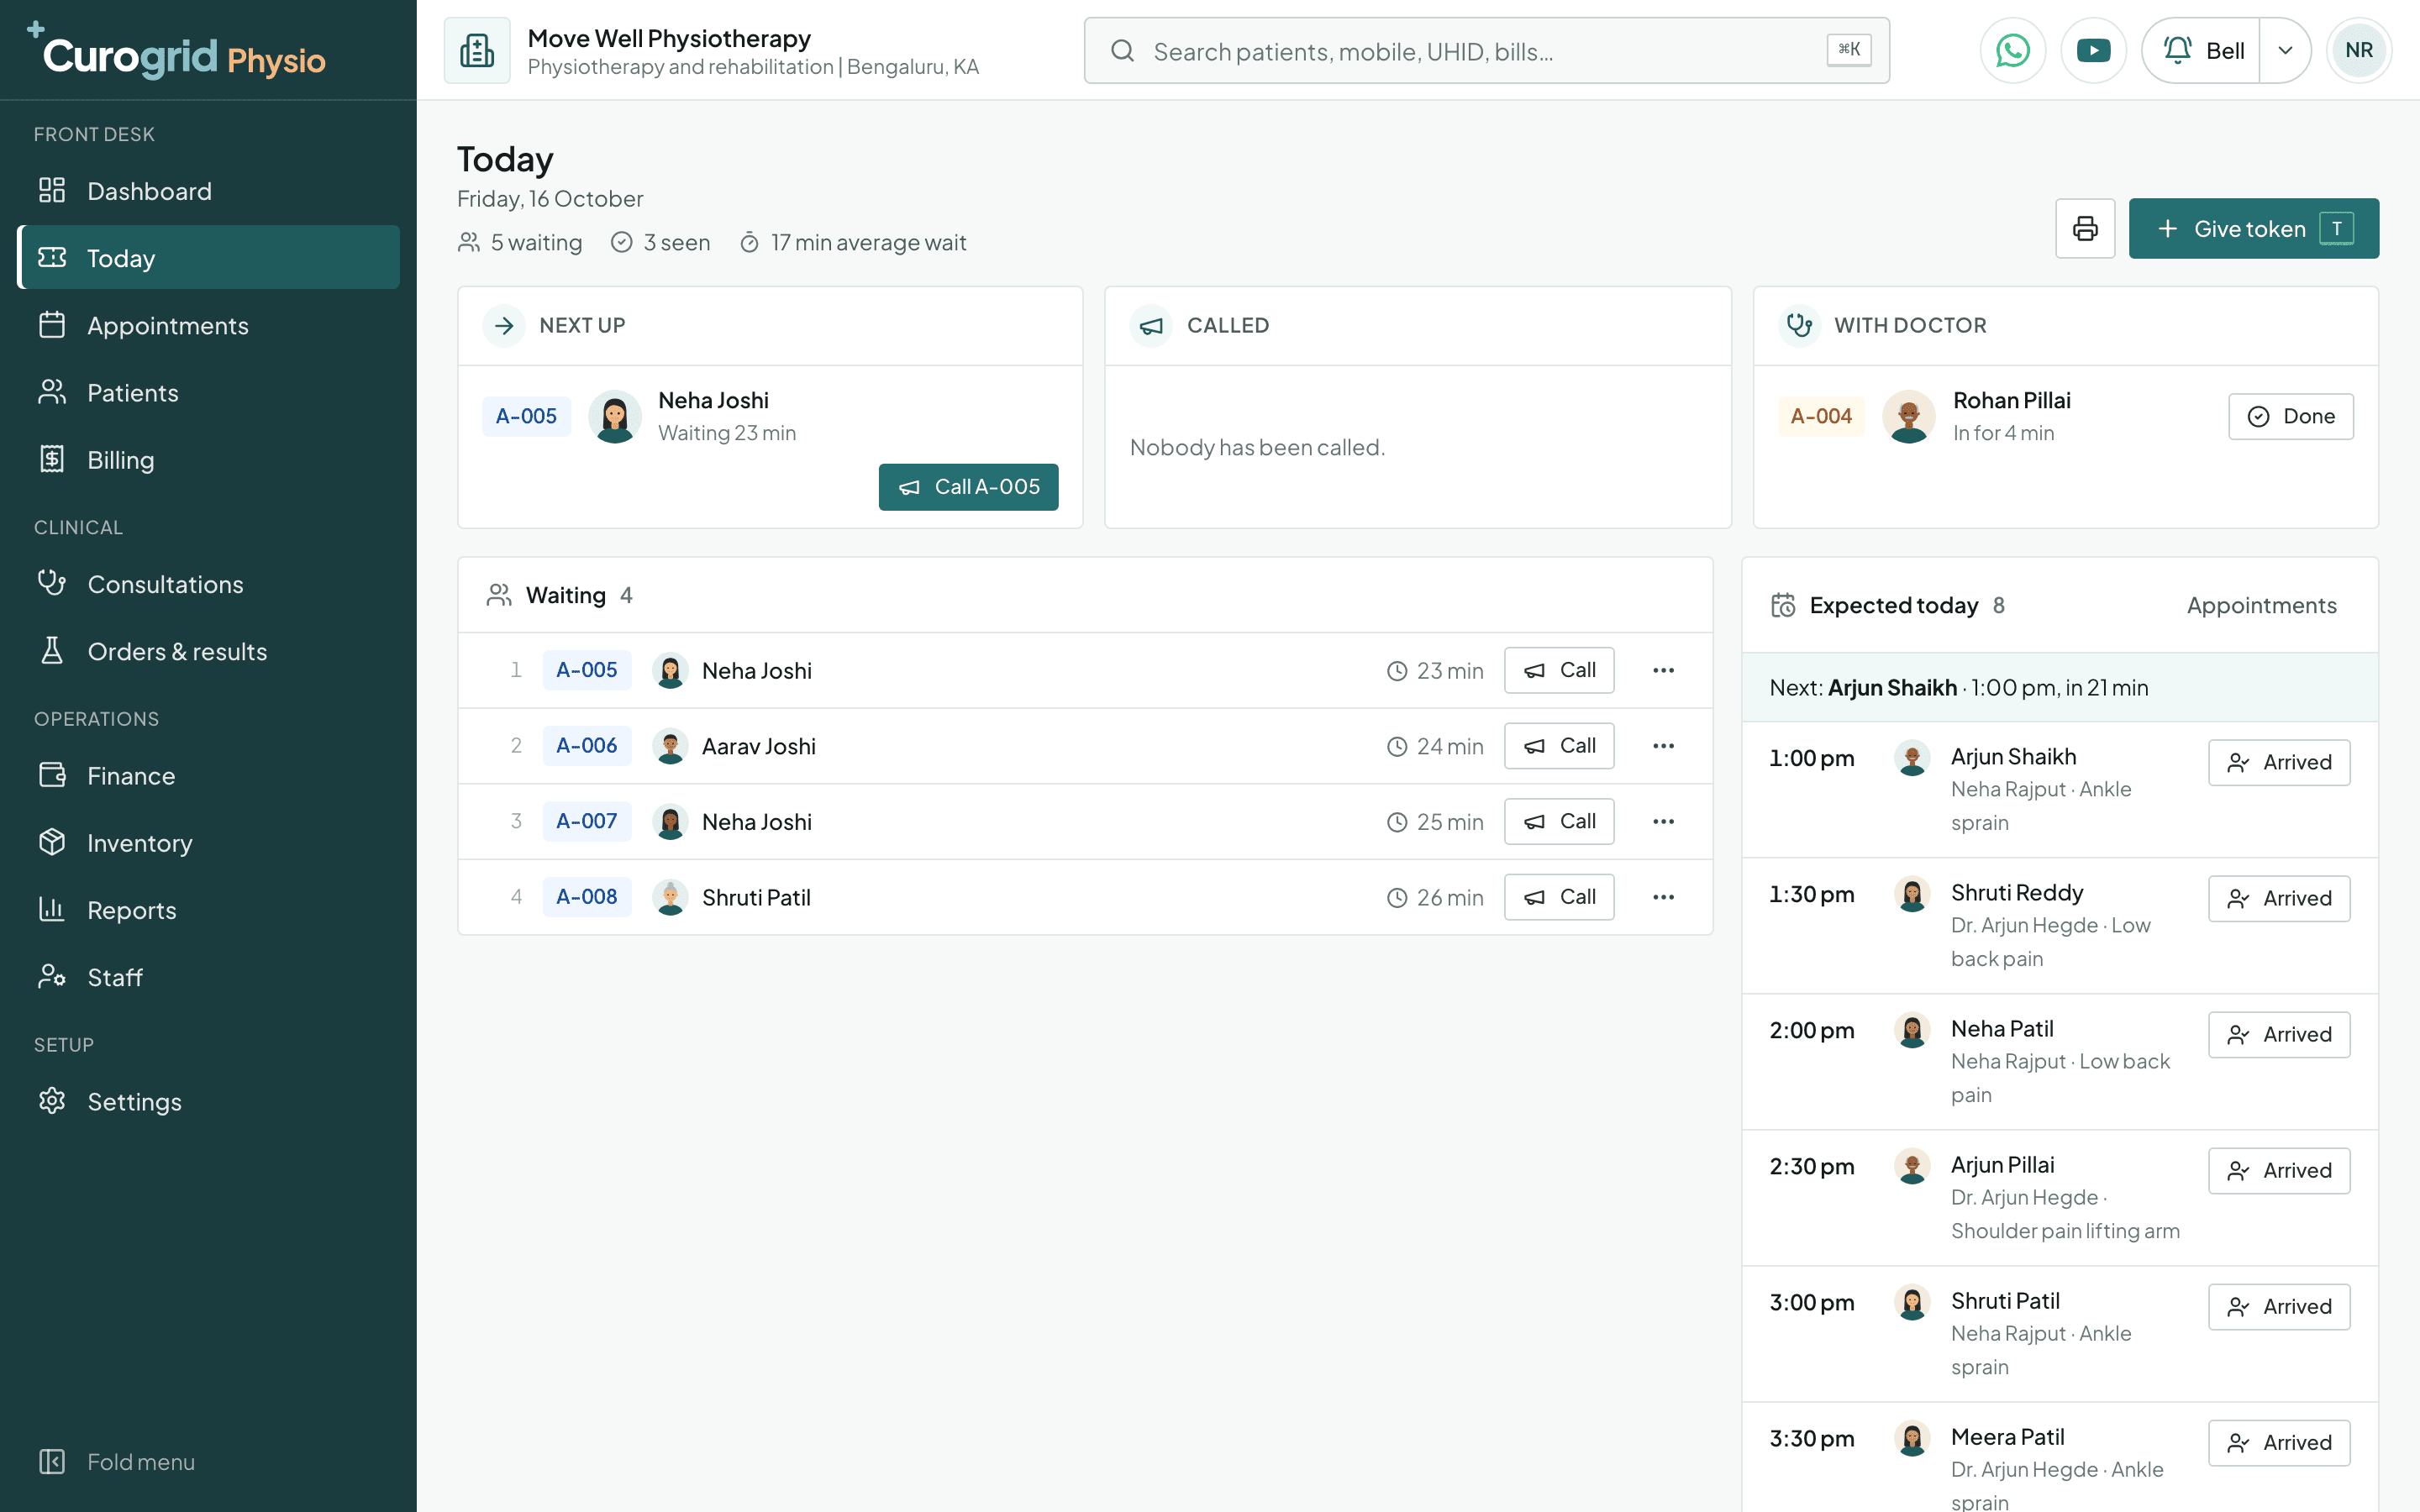Image resolution: width=2420 pixels, height=1512 pixels.
Task: Open the Appointments sidebar item
Action: click(x=208, y=325)
